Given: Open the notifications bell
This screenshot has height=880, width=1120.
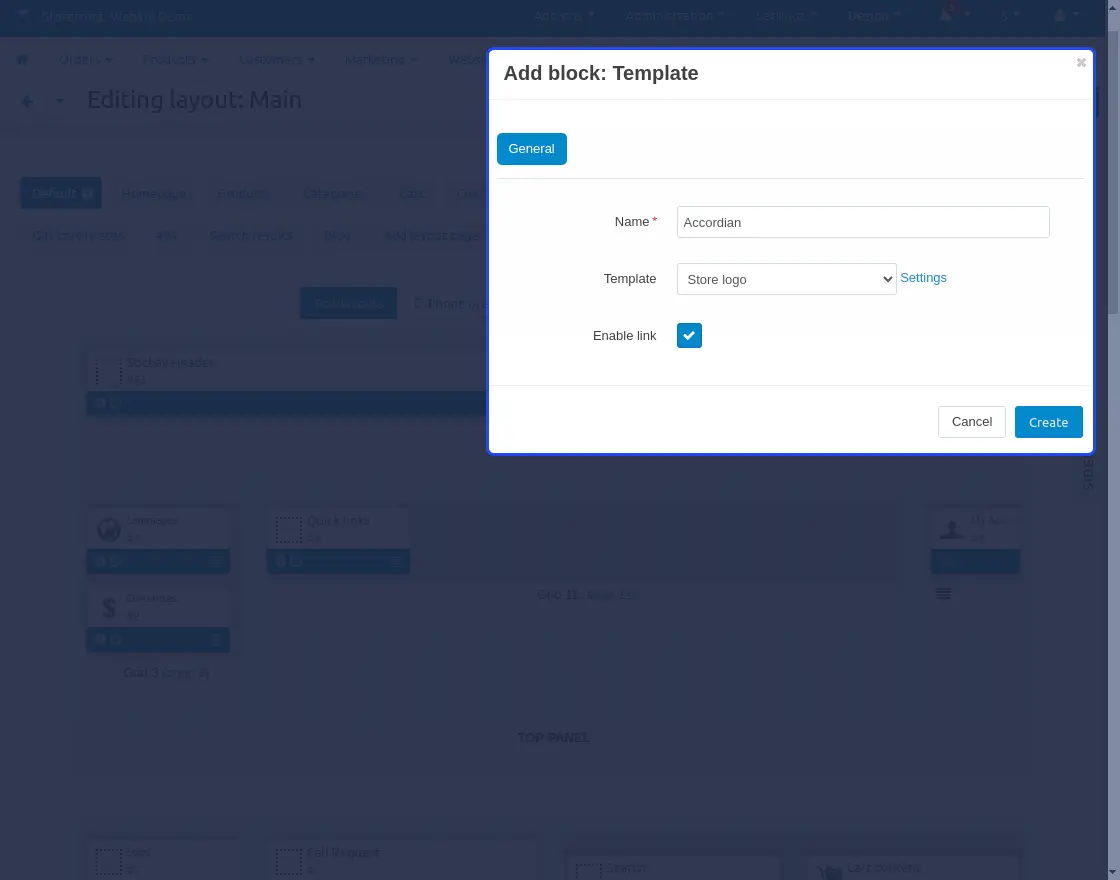Looking at the screenshot, I should [x=949, y=14].
